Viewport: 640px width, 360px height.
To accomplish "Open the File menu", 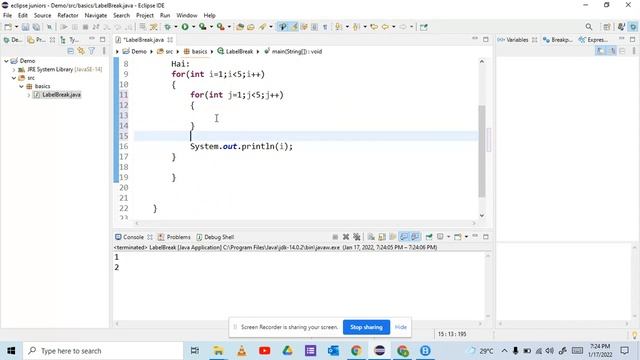I will coord(7,16).
